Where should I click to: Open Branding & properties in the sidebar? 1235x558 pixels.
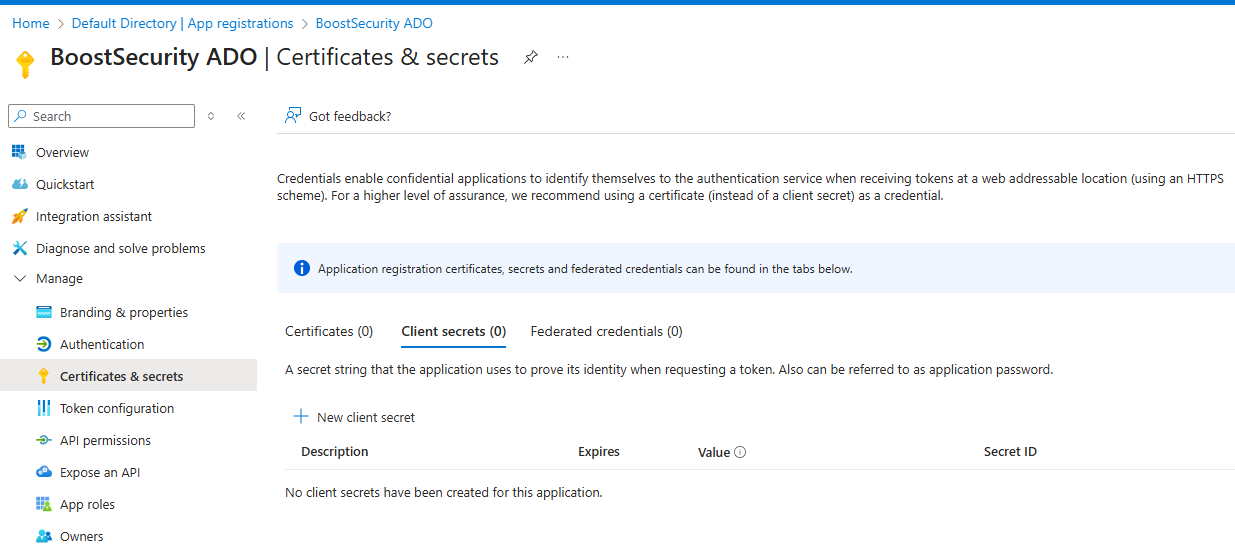(123, 312)
